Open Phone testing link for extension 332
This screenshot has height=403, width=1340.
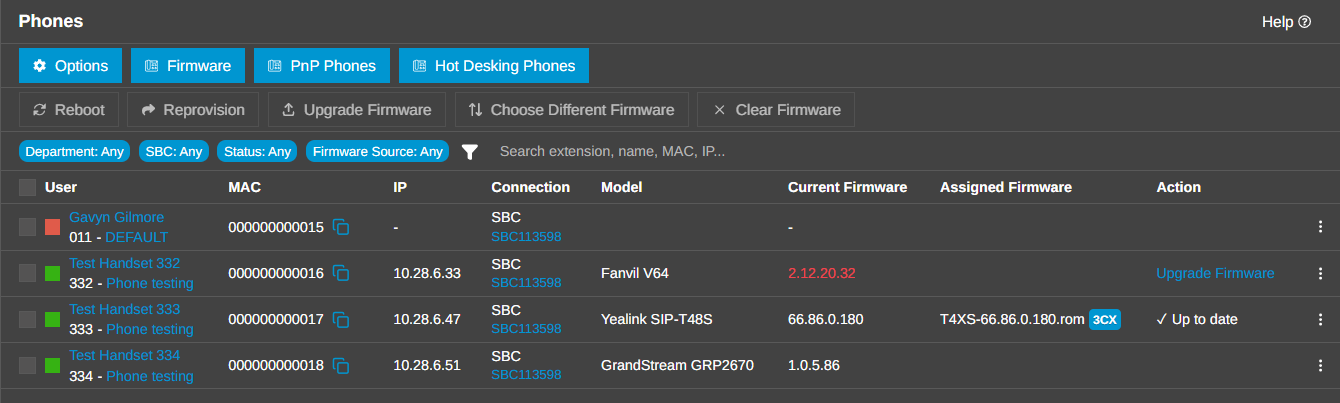[x=150, y=283]
